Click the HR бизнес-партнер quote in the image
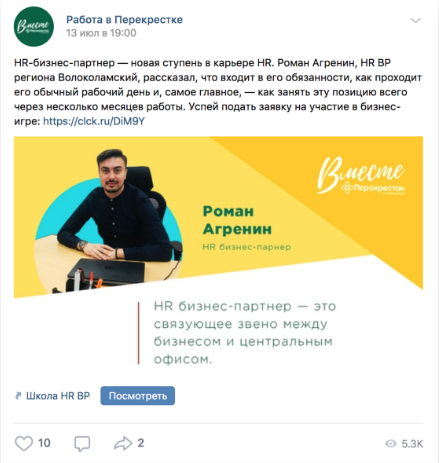The width and height of the screenshot is (439, 463). (x=244, y=333)
